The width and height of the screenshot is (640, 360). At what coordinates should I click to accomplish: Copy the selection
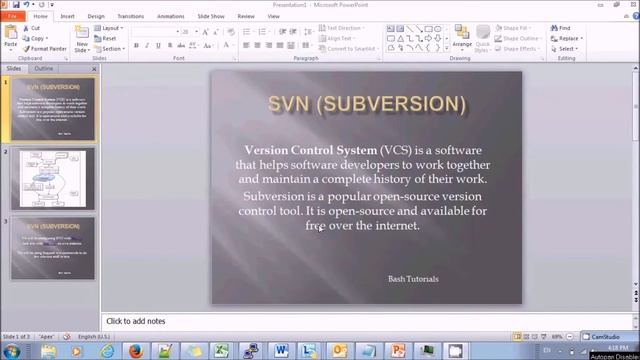click(35, 38)
